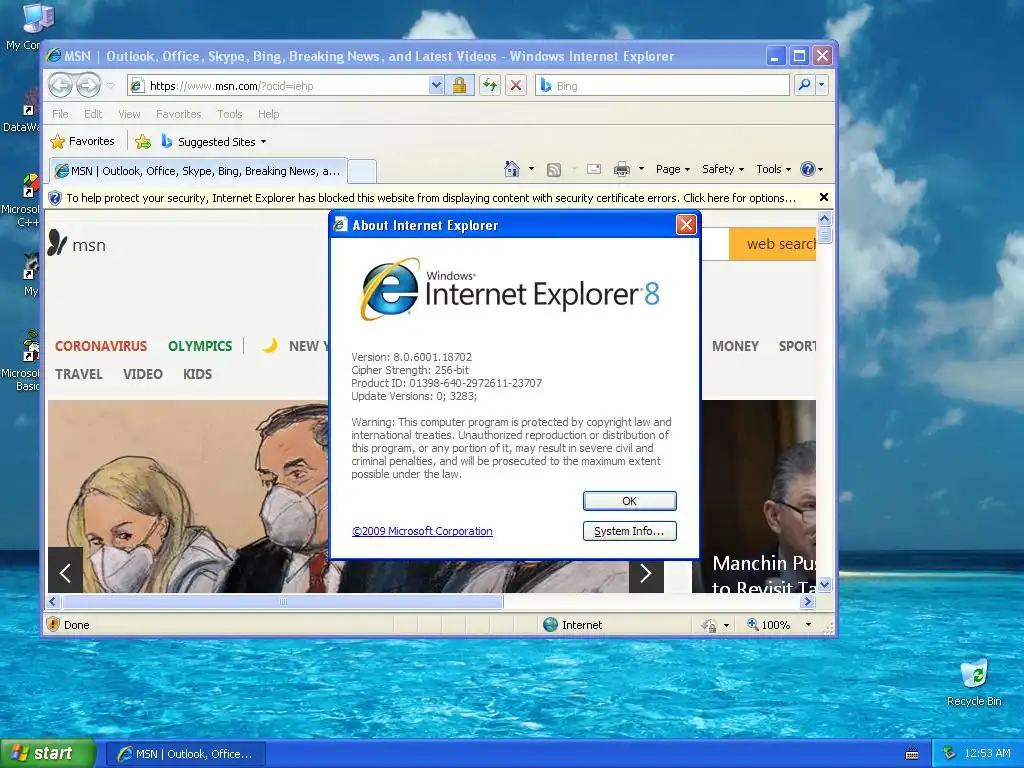The image size is (1024, 768).
Task: Open the MONEY section link
Action: tap(735, 346)
